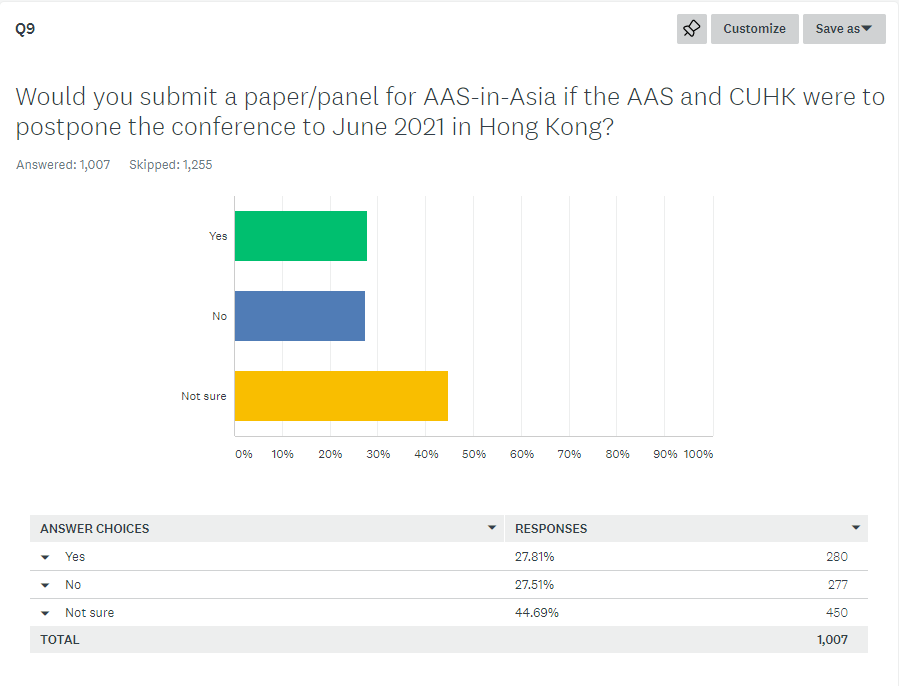Click the ANSWER CHOICES column header

point(95,529)
